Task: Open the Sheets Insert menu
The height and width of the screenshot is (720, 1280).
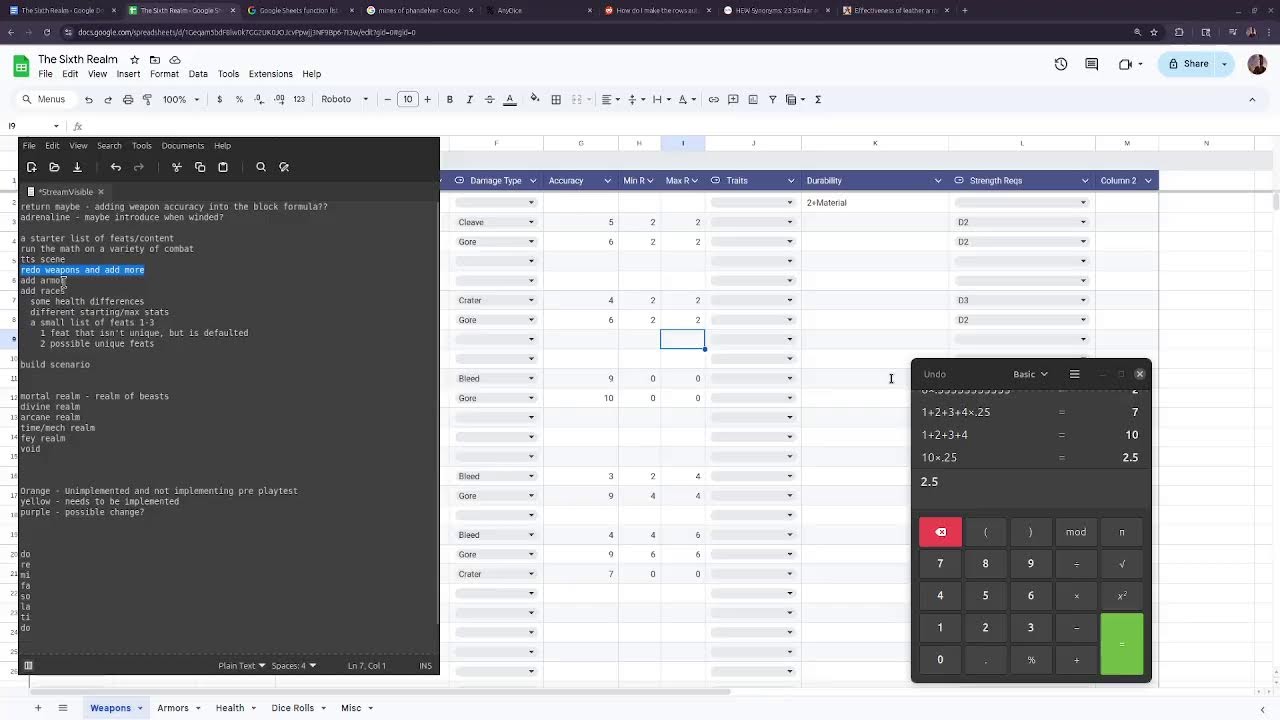Action: [128, 74]
